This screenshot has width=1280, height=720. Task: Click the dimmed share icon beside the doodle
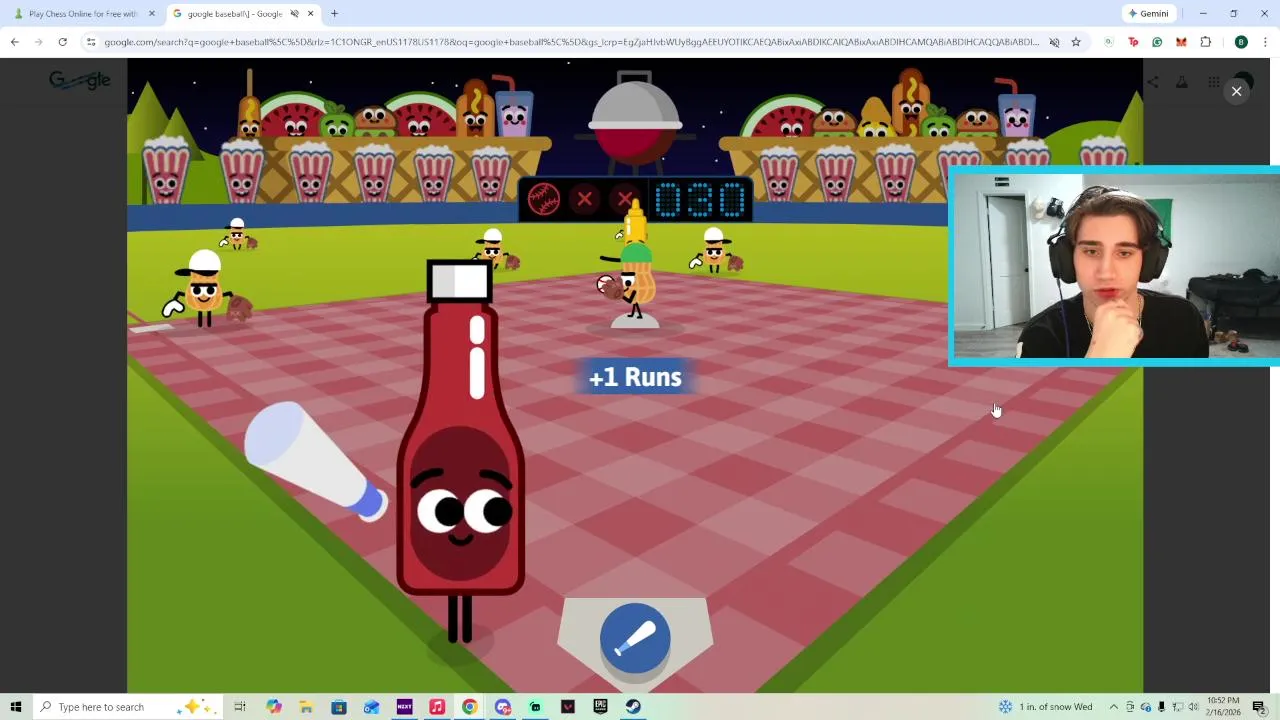(1153, 82)
